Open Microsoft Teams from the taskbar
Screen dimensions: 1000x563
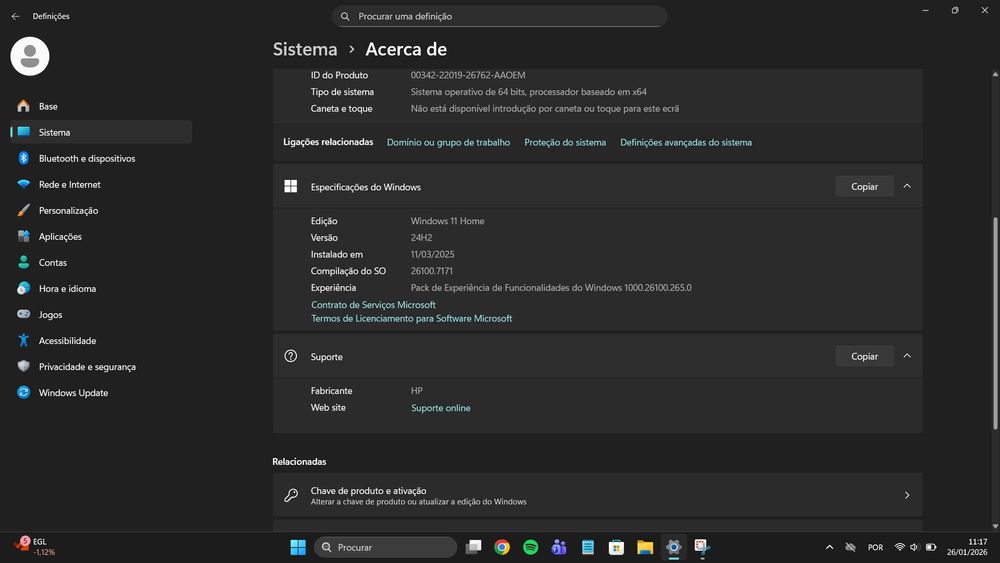pos(559,547)
